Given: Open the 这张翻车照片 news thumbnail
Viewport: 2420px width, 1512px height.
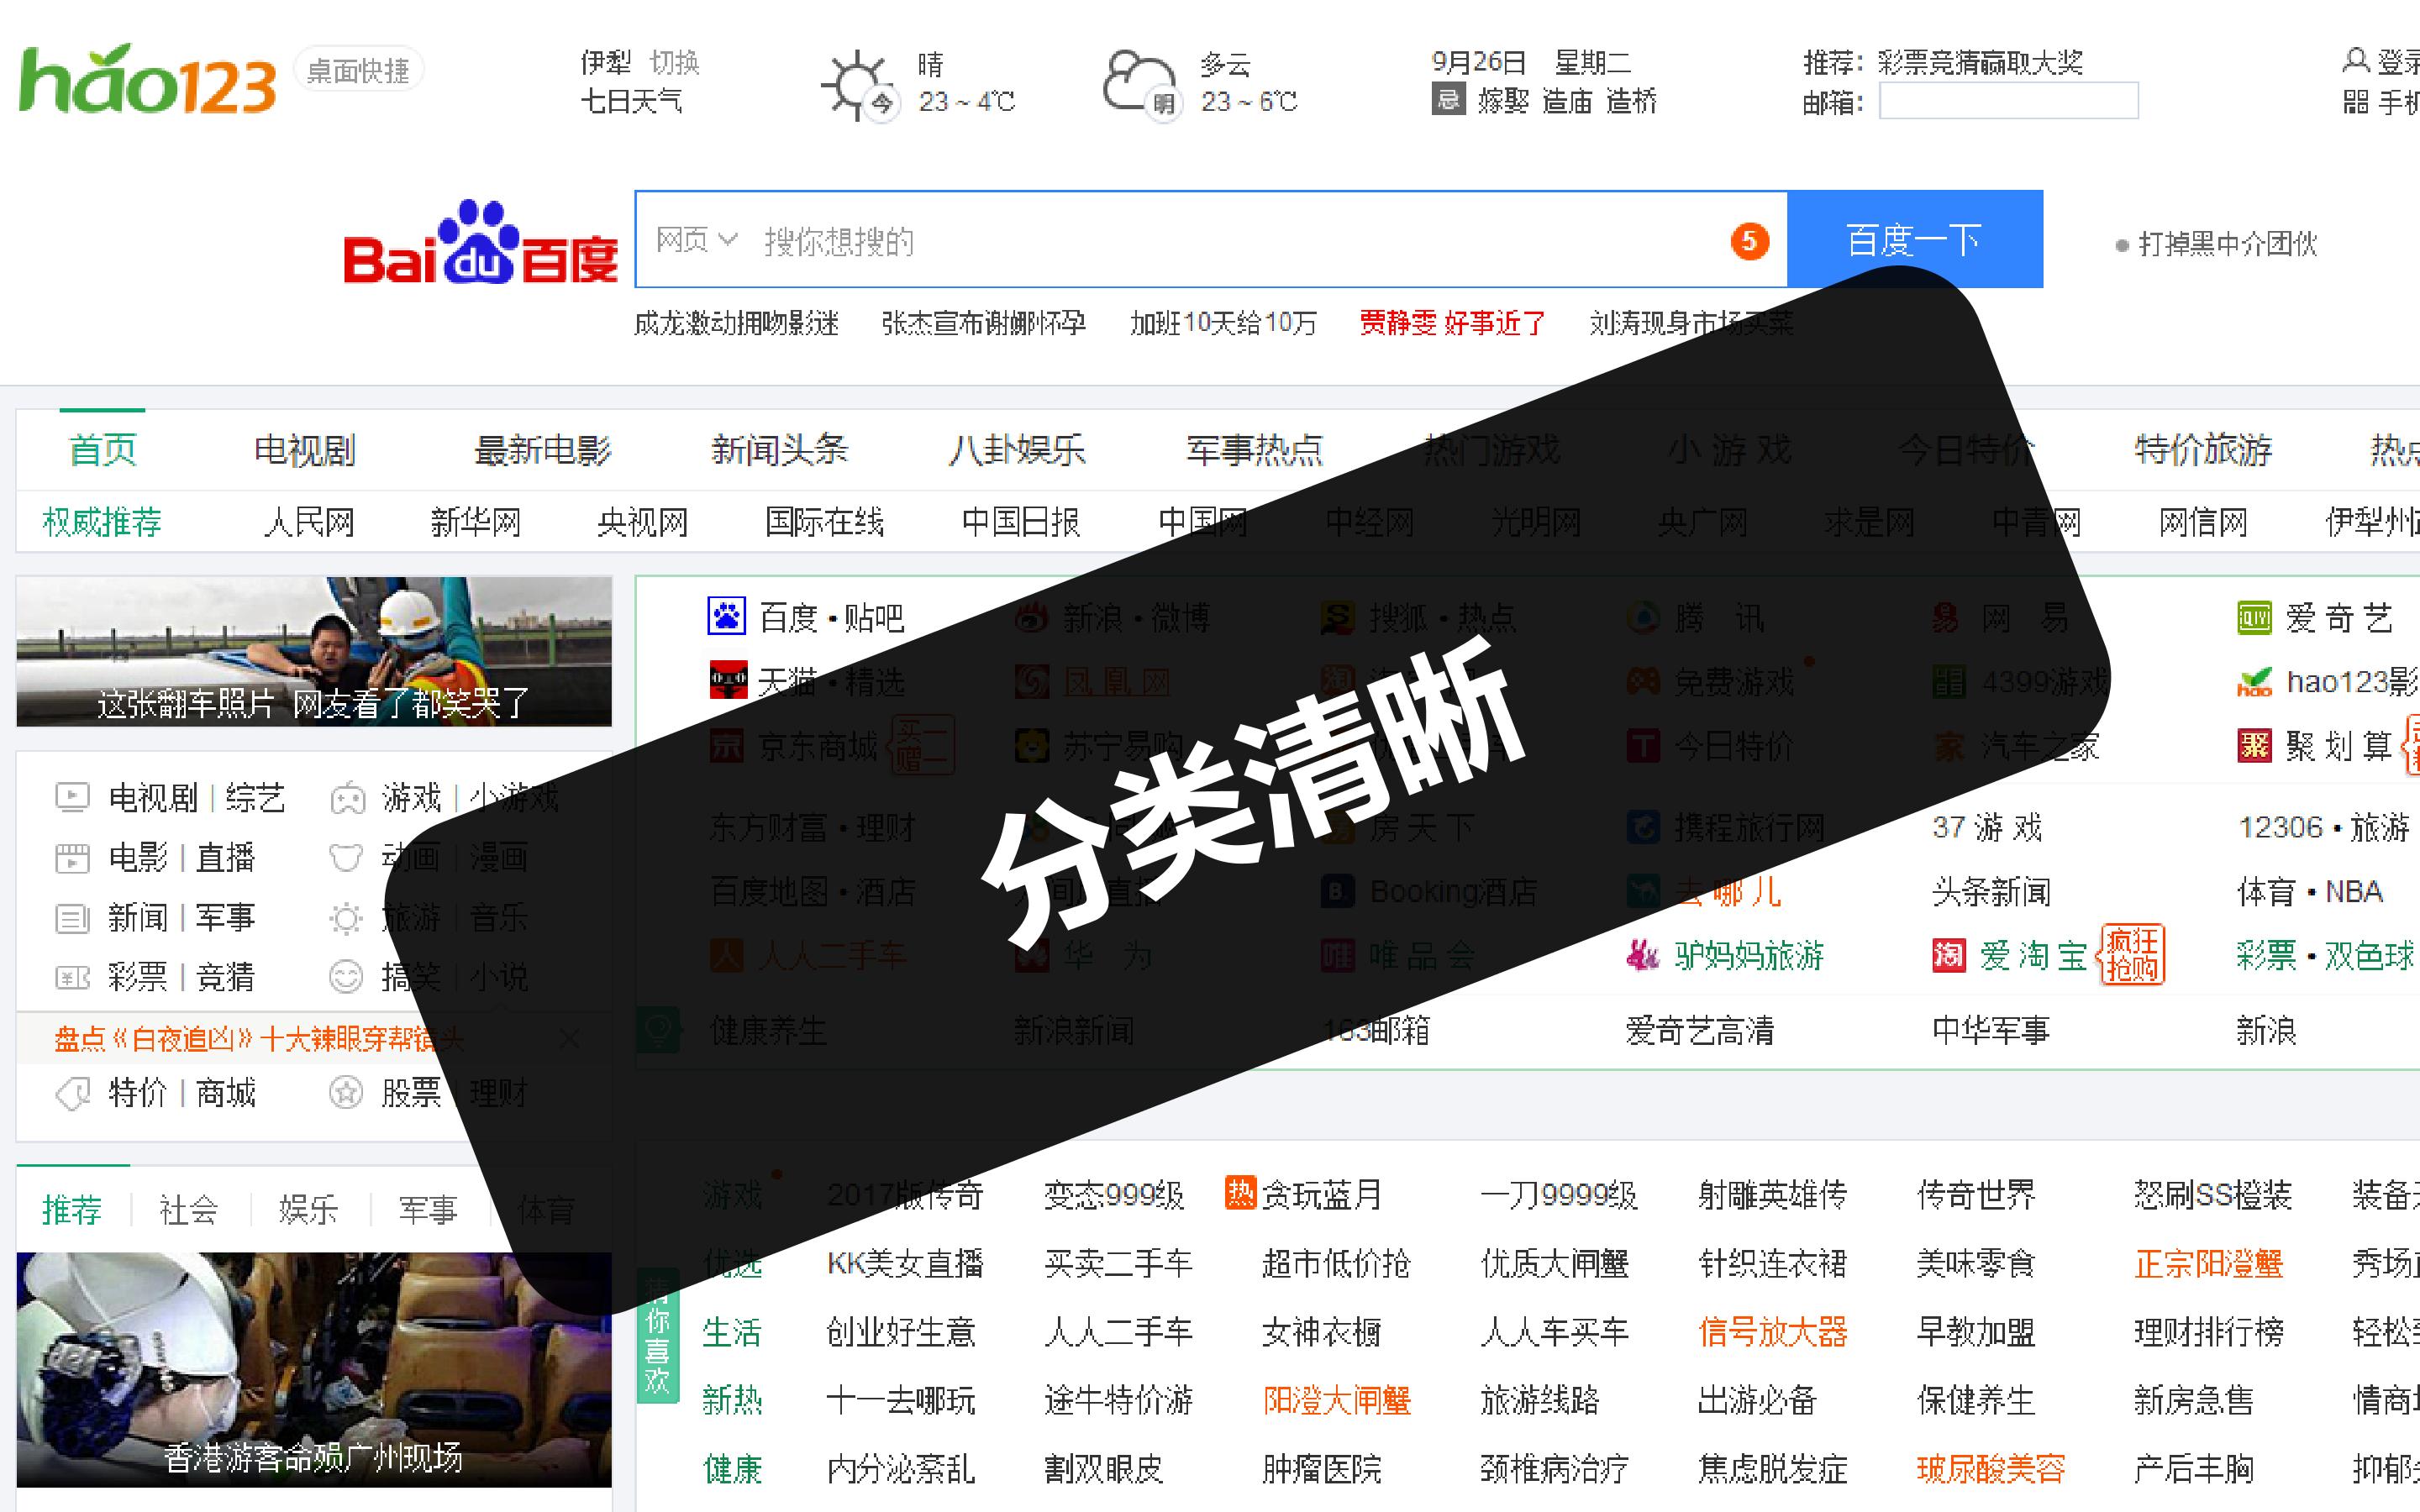Looking at the screenshot, I should point(314,651).
